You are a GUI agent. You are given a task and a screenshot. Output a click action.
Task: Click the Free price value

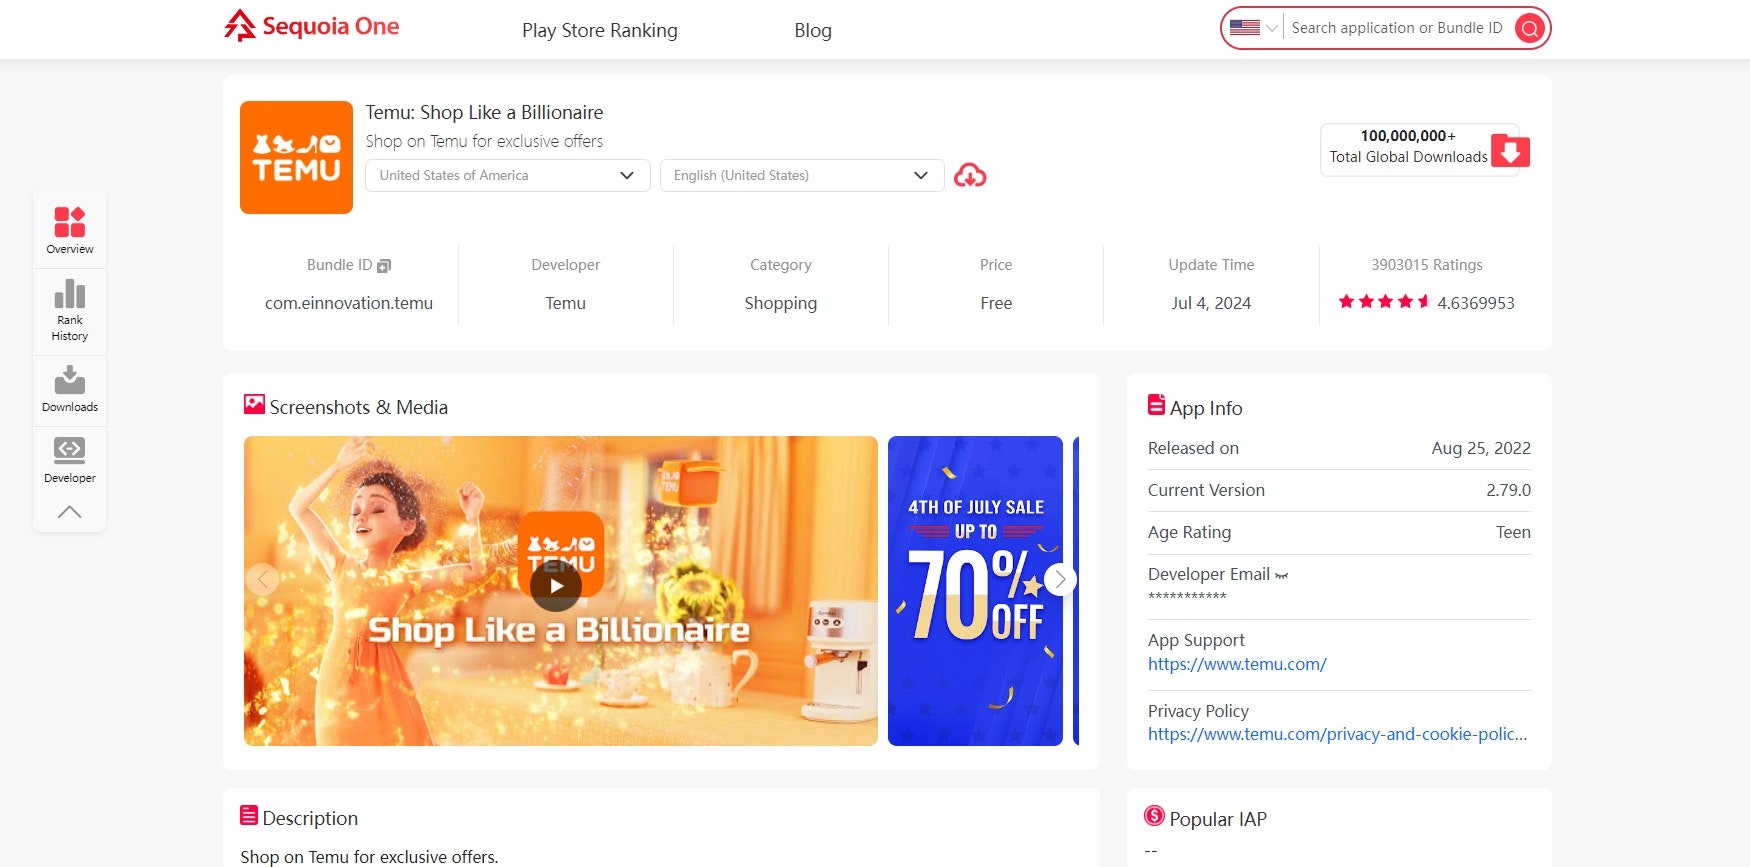coord(996,303)
